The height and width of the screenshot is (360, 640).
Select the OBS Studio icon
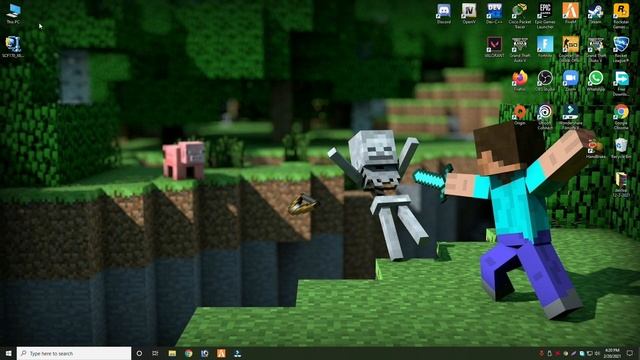545,80
